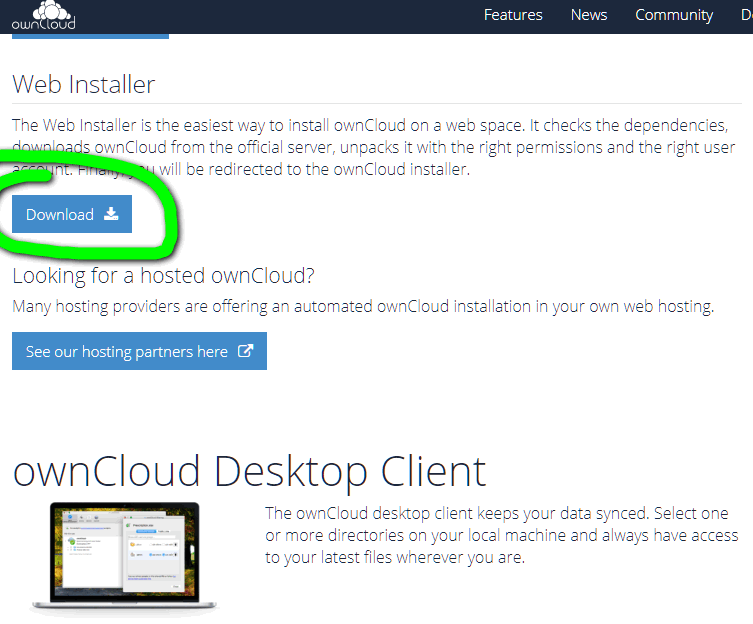Click the ownCloud Desktop Client heading

[x=250, y=472]
